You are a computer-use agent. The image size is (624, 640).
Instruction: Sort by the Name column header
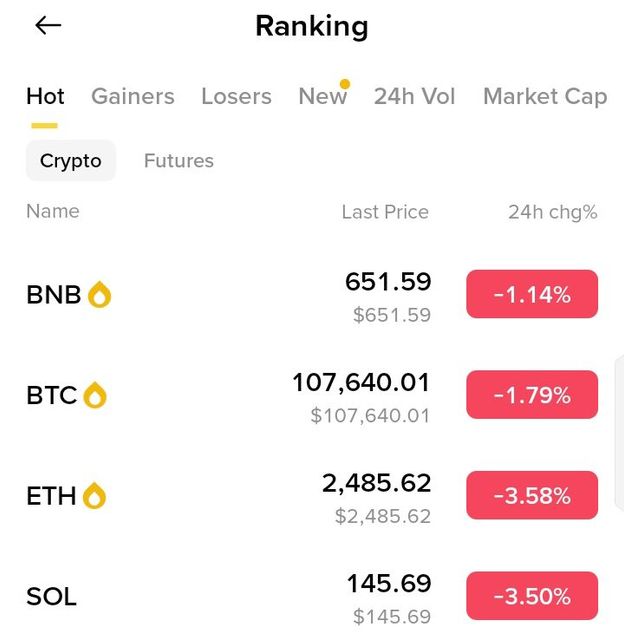[53, 211]
